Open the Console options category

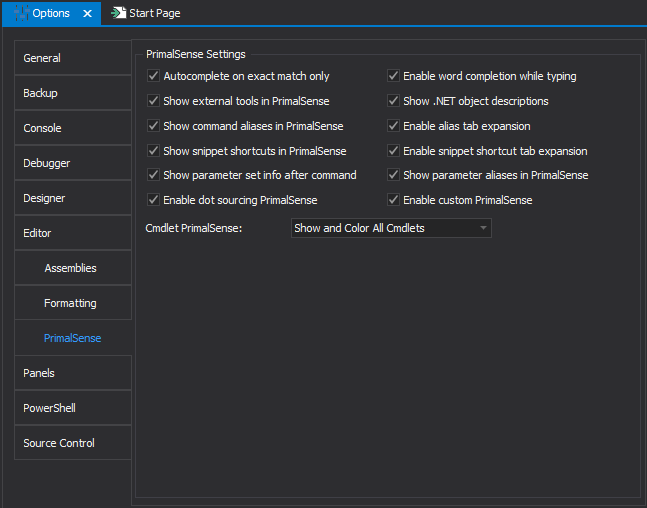pos(73,128)
